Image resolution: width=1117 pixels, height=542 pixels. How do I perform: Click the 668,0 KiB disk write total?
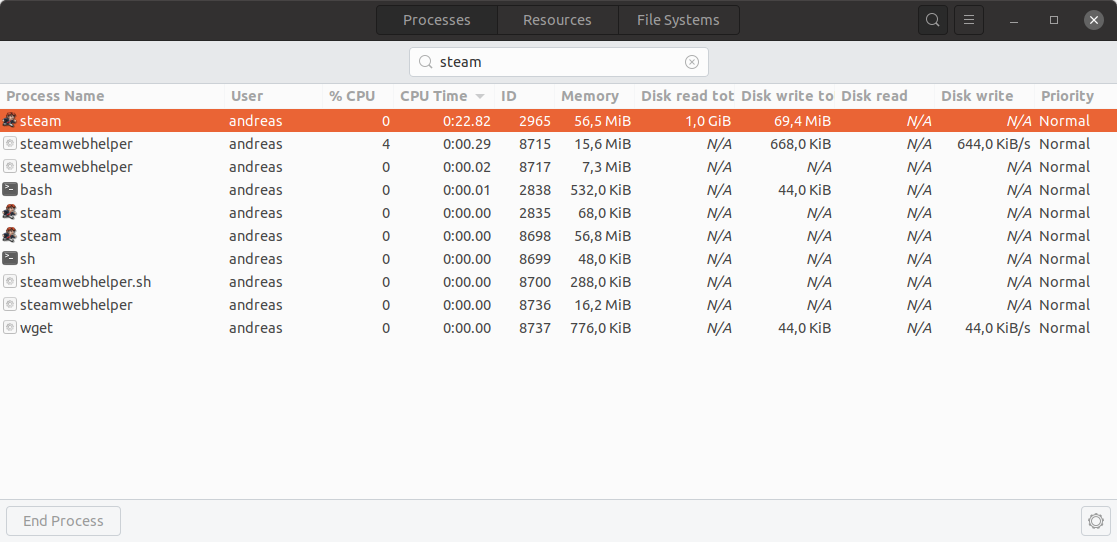pyautogui.click(x=801, y=143)
